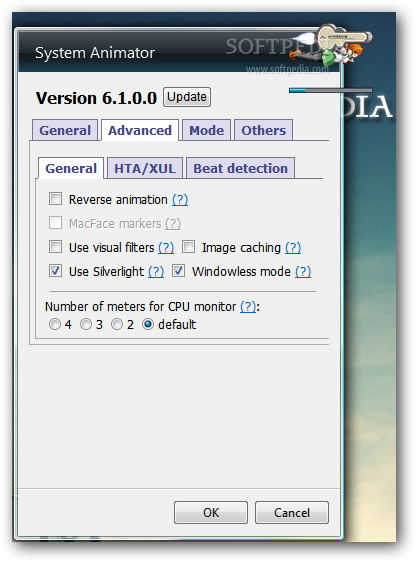The width and height of the screenshot is (416, 562).
Task: Select 2 meters radio button
Action: [x=117, y=324]
